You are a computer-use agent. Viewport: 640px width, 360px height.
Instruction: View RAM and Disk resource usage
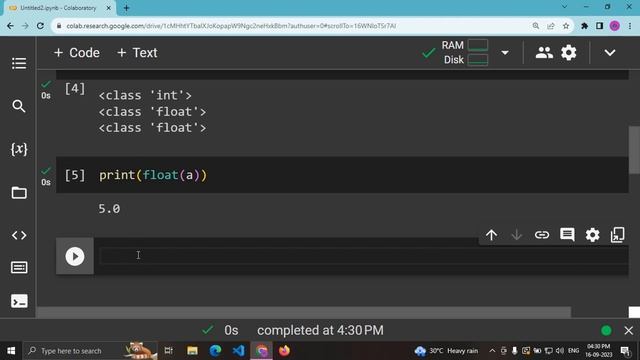[465, 52]
